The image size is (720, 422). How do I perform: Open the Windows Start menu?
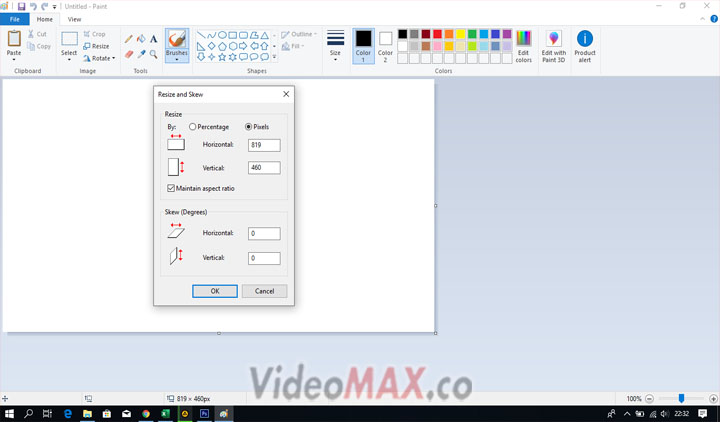click(x=9, y=414)
